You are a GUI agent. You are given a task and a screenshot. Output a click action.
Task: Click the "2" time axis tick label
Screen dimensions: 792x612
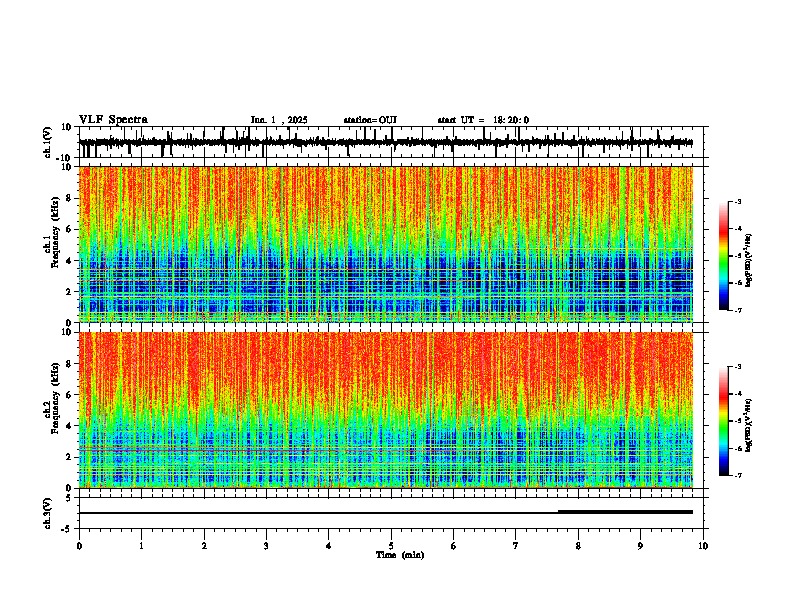pos(204,546)
